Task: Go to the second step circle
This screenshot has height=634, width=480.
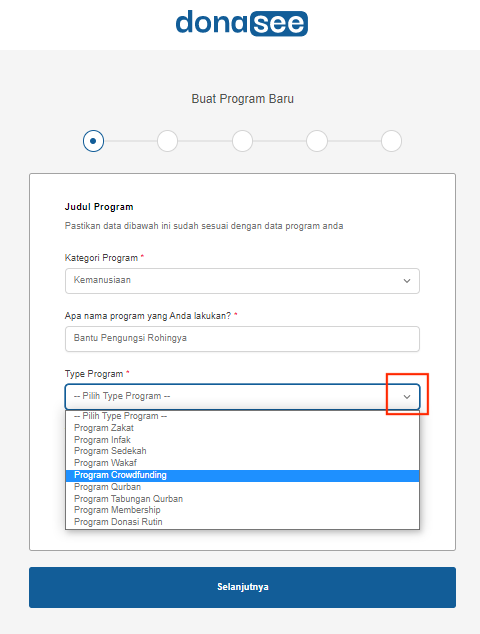Action: click(167, 141)
